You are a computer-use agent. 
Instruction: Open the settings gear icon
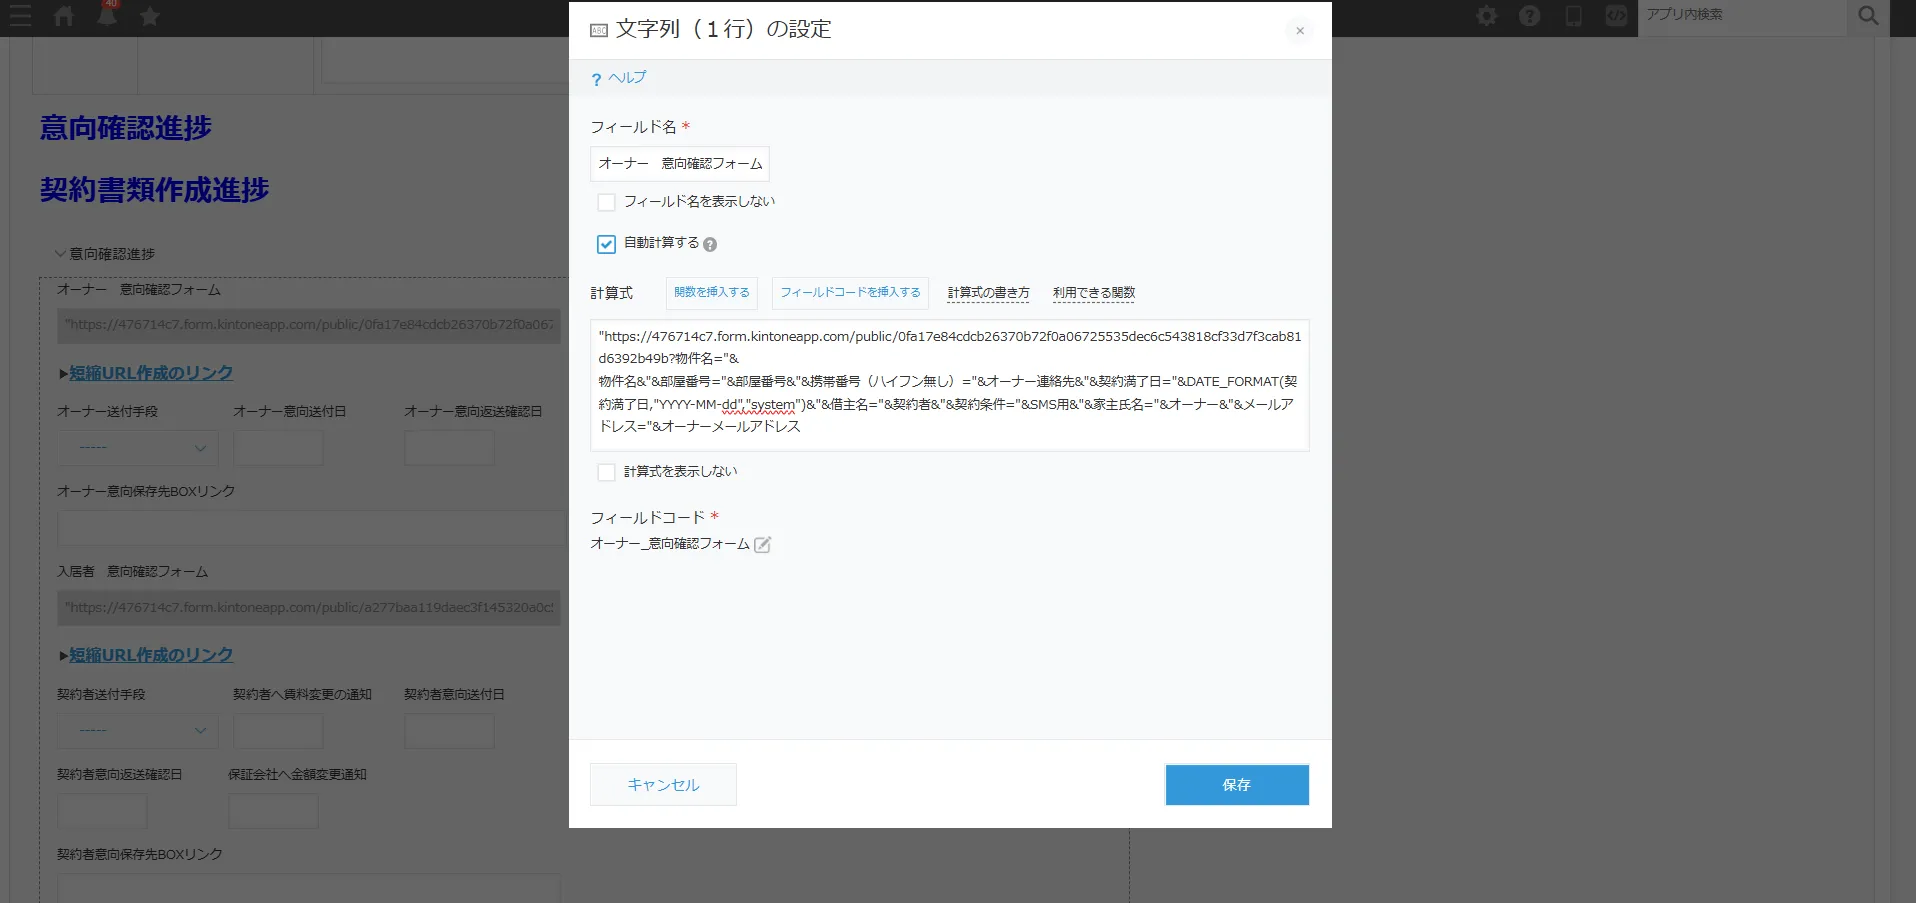coord(1487,16)
